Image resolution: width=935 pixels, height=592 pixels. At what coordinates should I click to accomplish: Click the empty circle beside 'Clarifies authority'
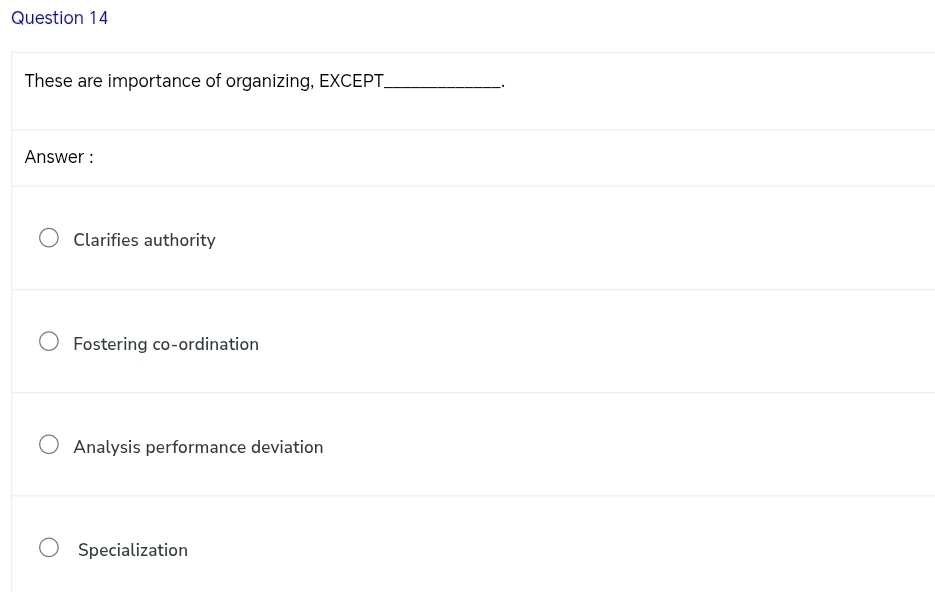click(49, 238)
